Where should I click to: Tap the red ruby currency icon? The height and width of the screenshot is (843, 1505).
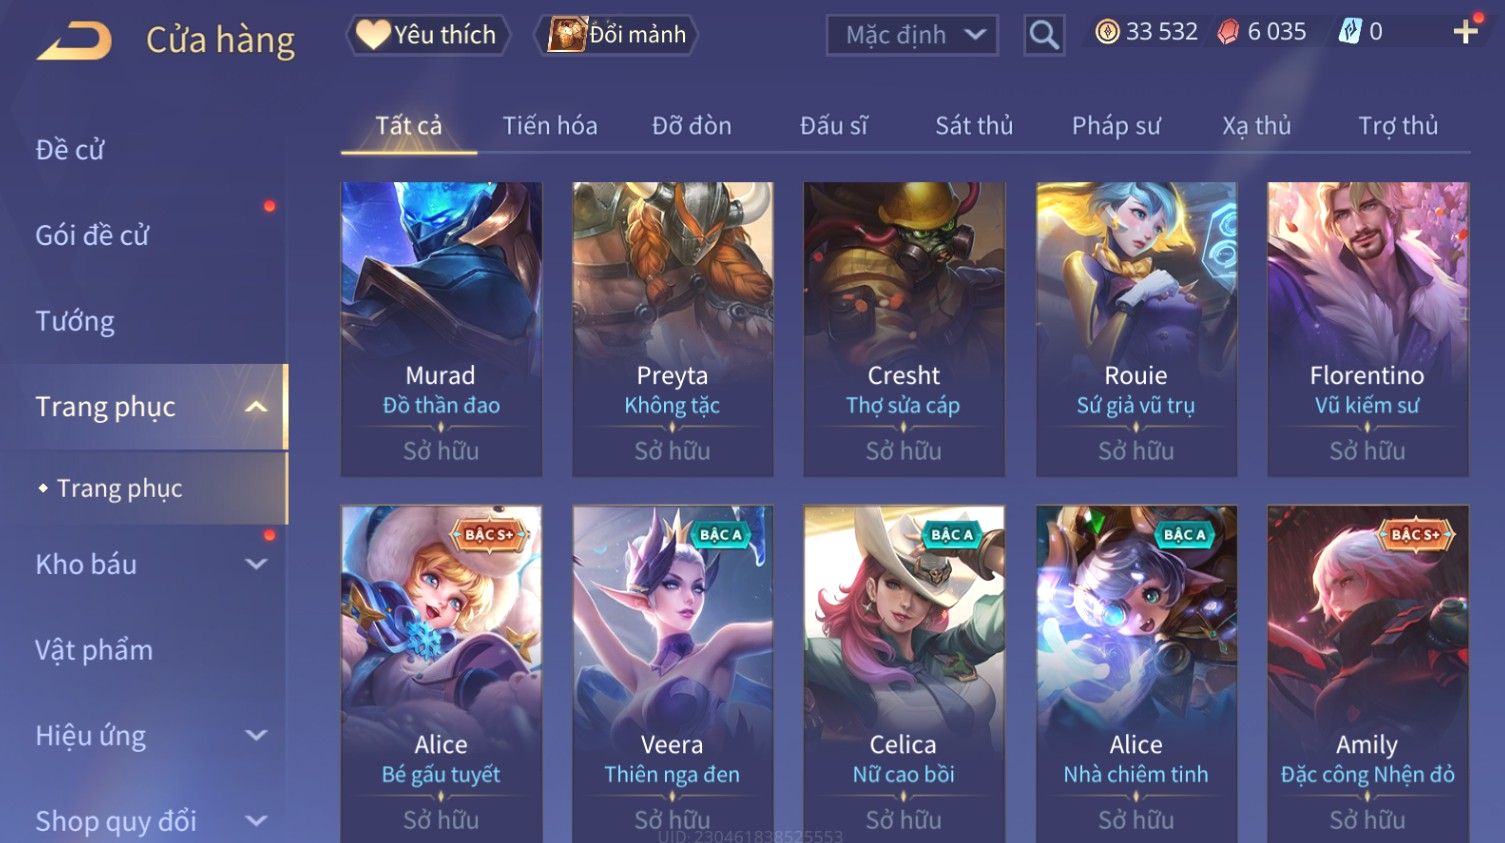click(1228, 32)
